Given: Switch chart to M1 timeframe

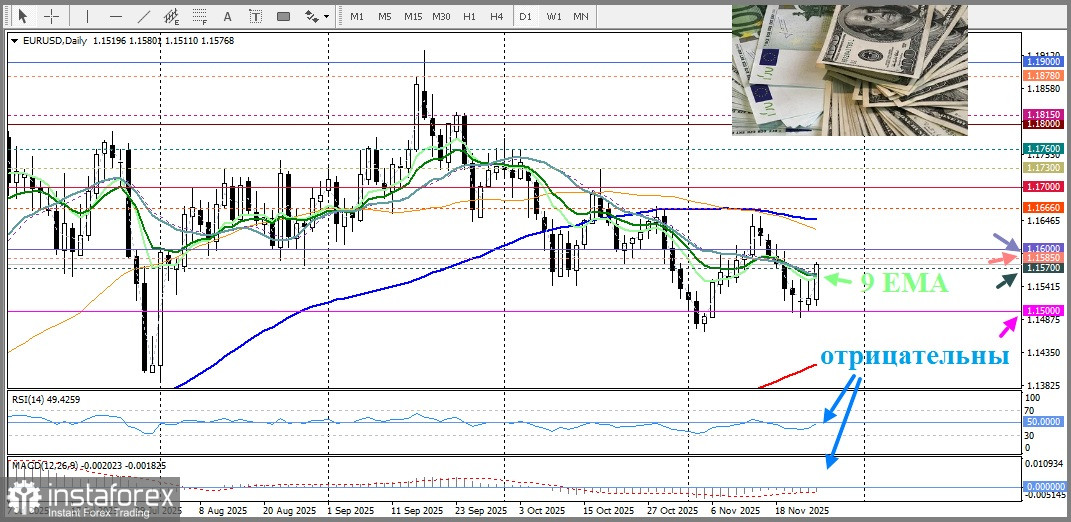Looking at the screenshot, I should (x=357, y=16).
